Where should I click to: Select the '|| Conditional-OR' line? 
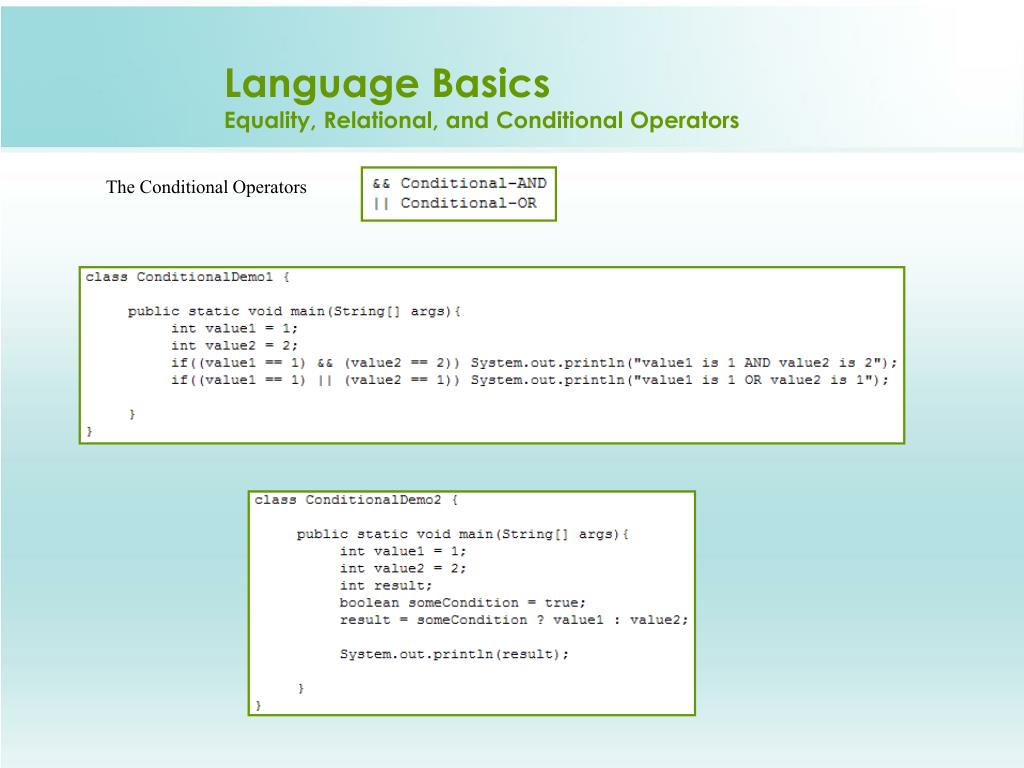point(455,203)
